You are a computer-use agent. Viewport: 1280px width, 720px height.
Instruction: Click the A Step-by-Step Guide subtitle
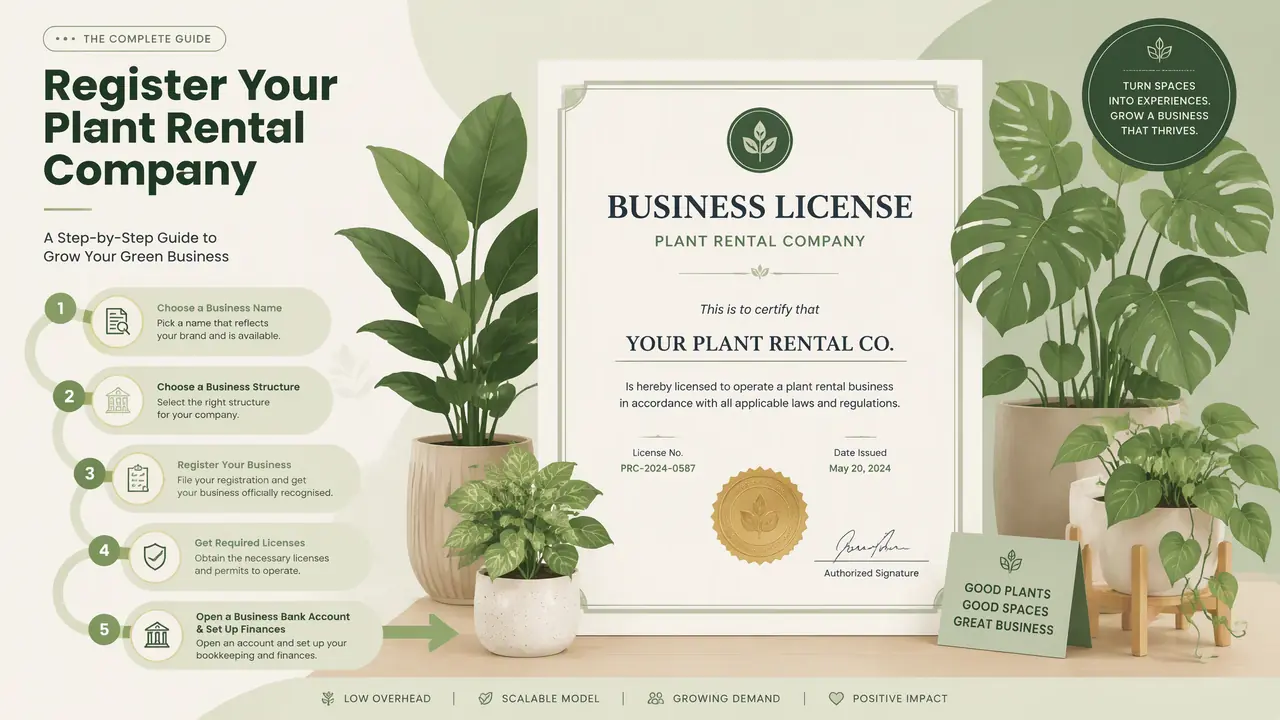tap(136, 247)
